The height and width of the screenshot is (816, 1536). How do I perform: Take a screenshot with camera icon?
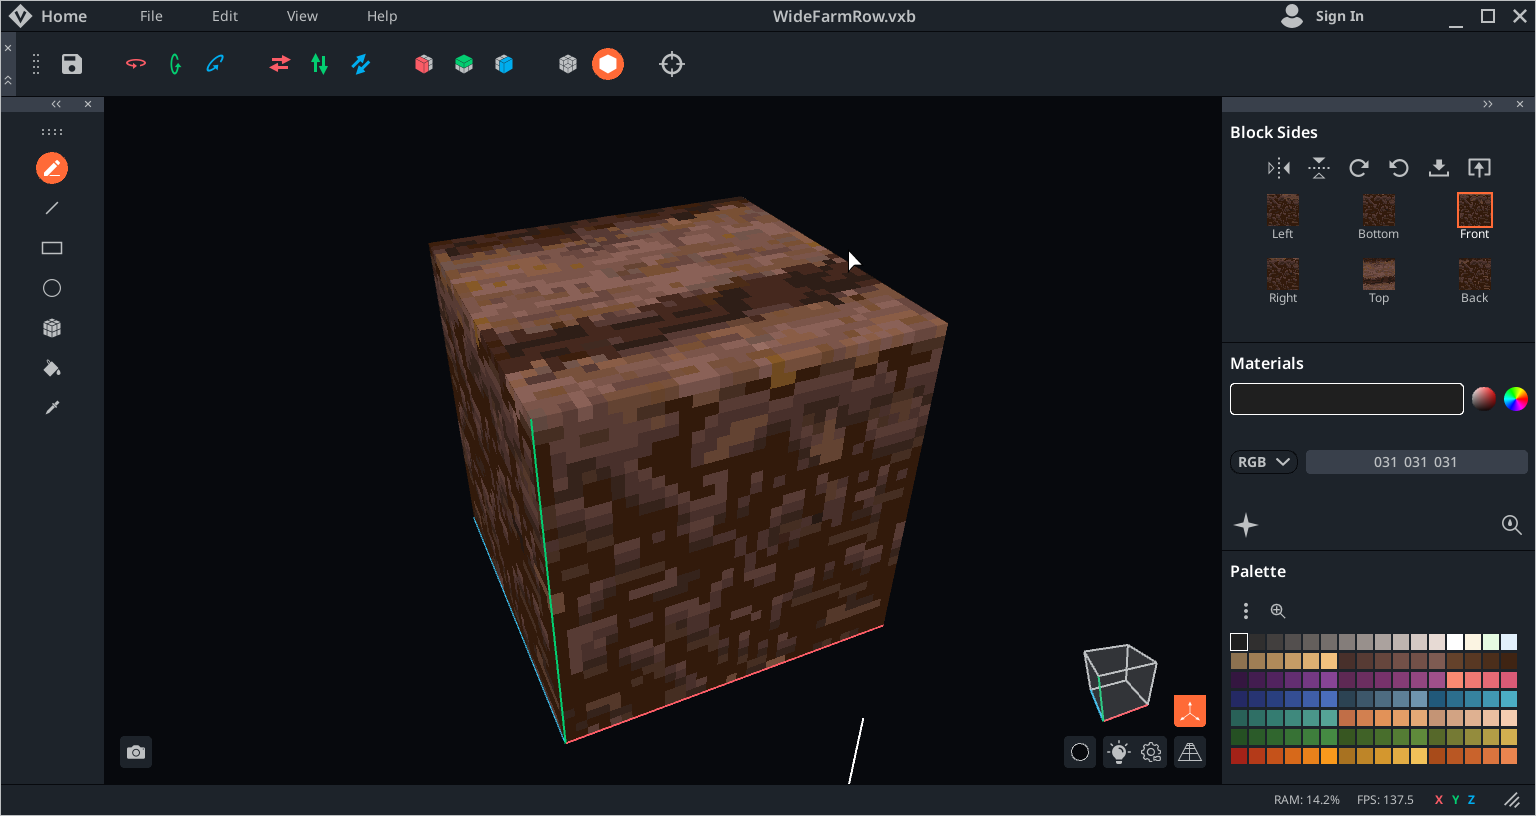(136, 752)
